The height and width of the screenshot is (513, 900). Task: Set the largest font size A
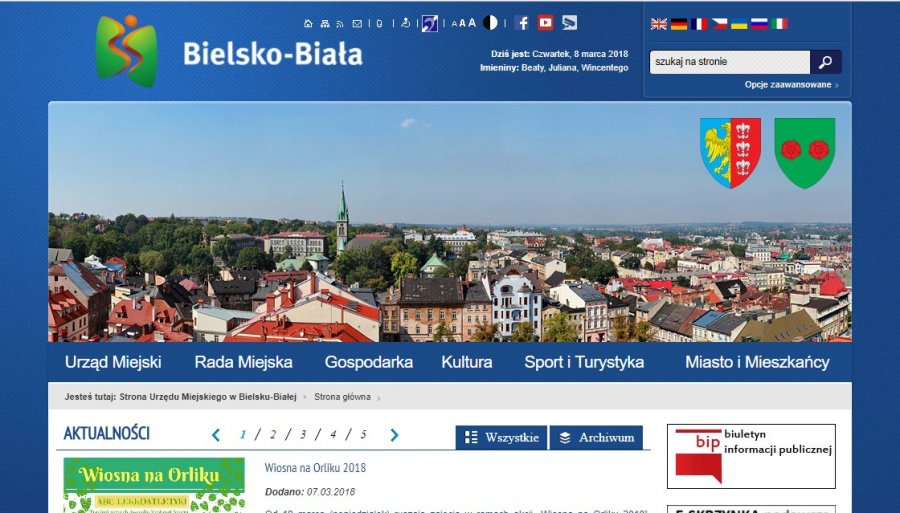point(472,22)
